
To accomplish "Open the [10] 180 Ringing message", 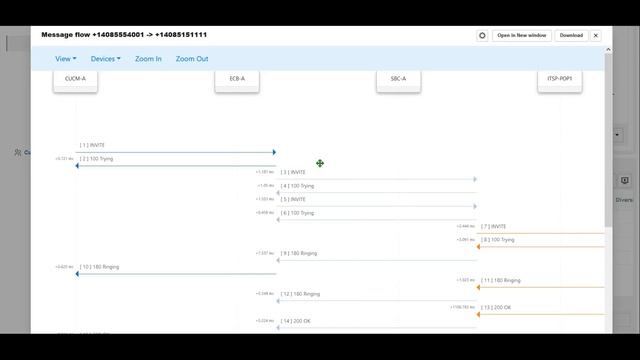I will (x=99, y=267).
